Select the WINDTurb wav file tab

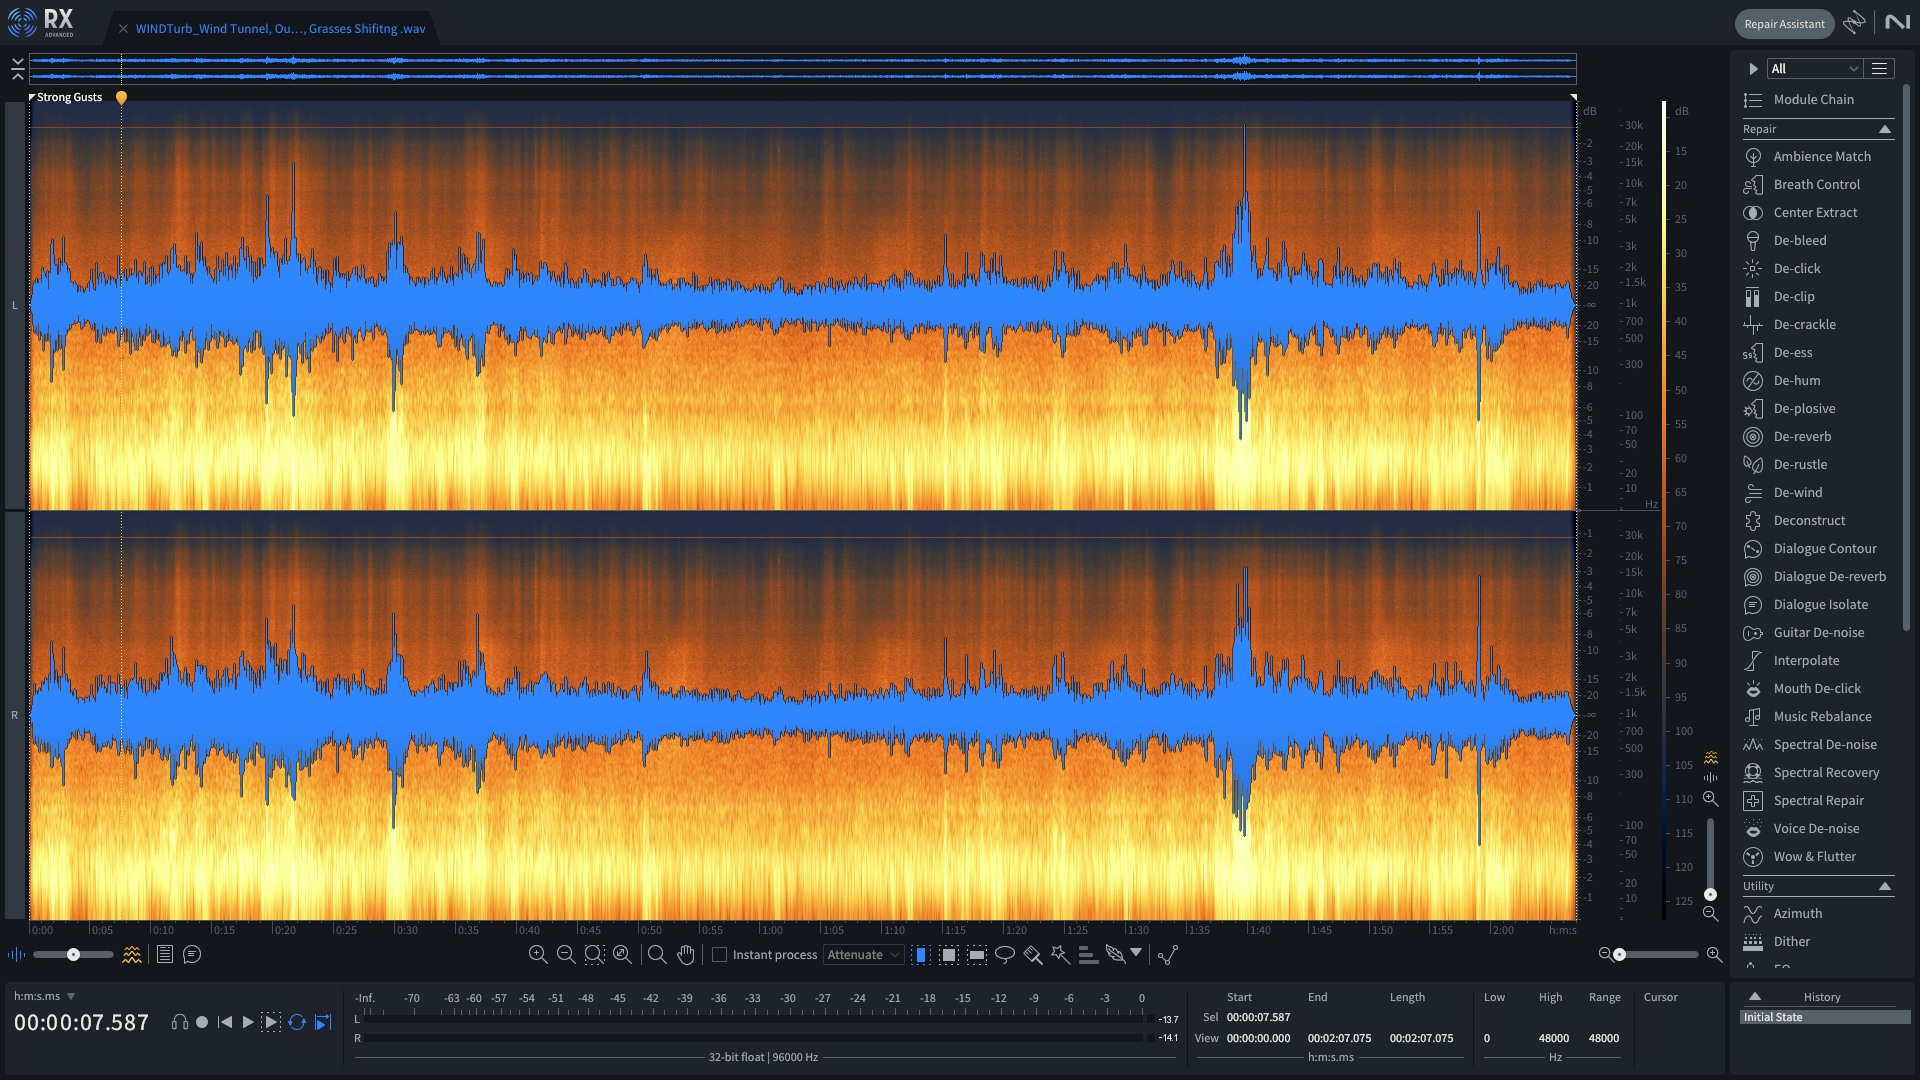click(x=280, y=29)
